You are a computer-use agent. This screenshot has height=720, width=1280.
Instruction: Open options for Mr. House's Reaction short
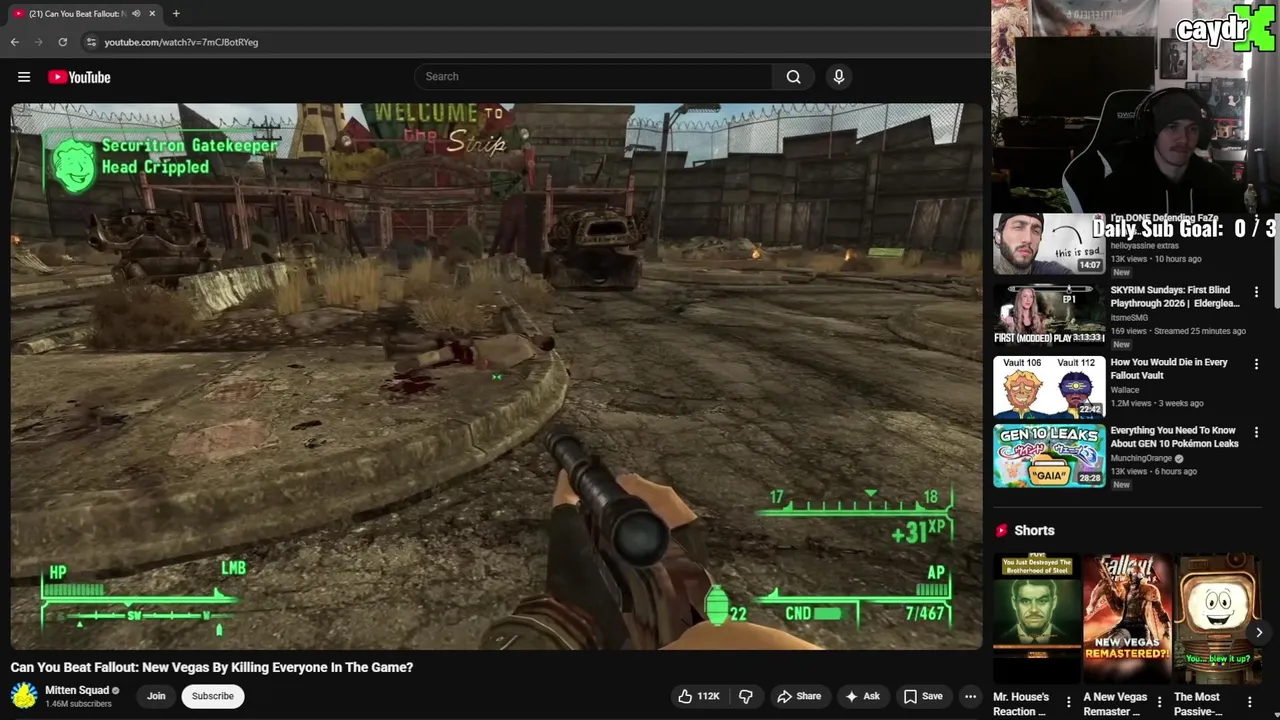point(1068,702)
